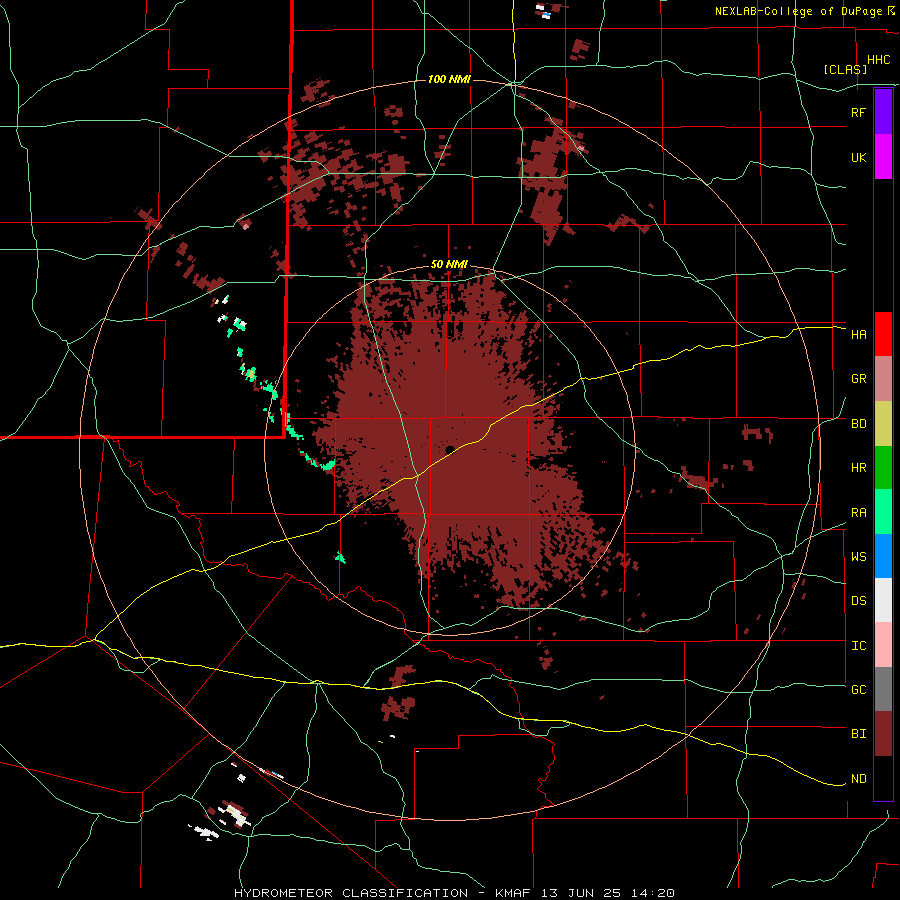The image size is (900, 900).
Task: Click the DS legend label
Action: 858,601
